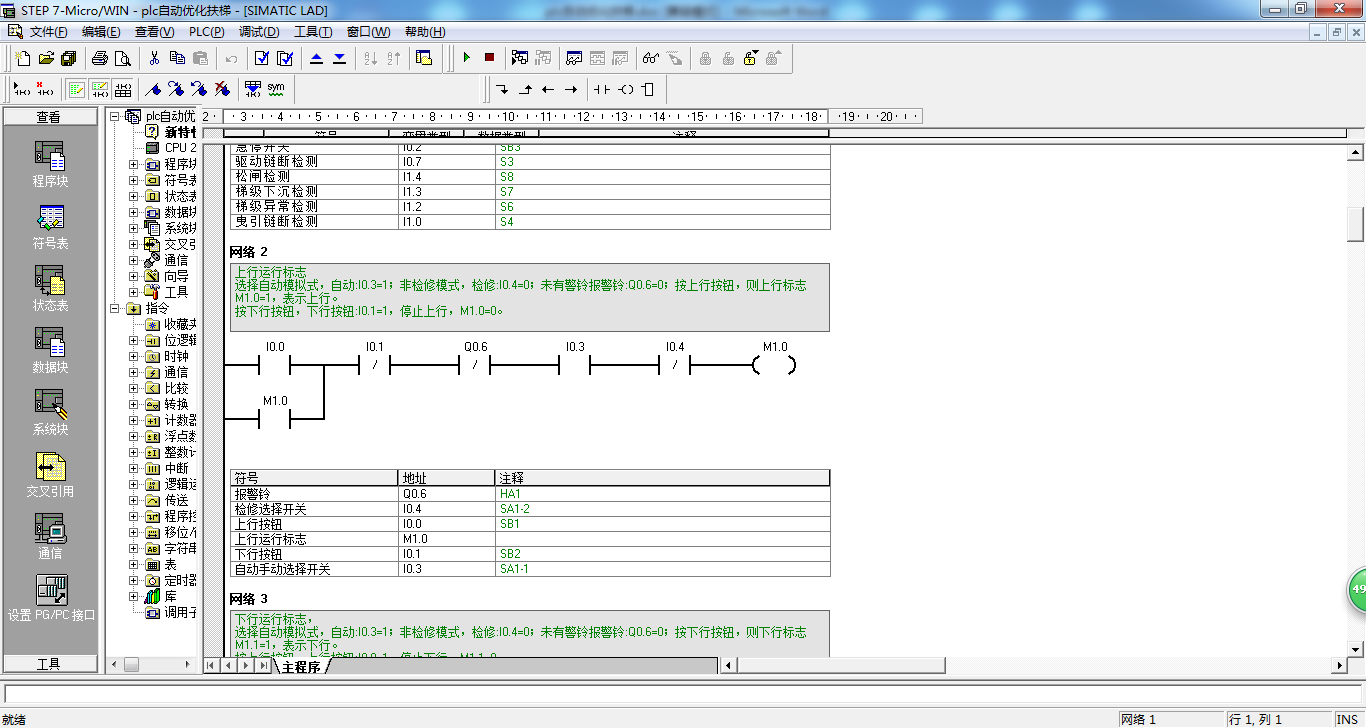1366x728 pixels.
Task: Click the Copy icon in toolbar
Action: tap(177, 58)
